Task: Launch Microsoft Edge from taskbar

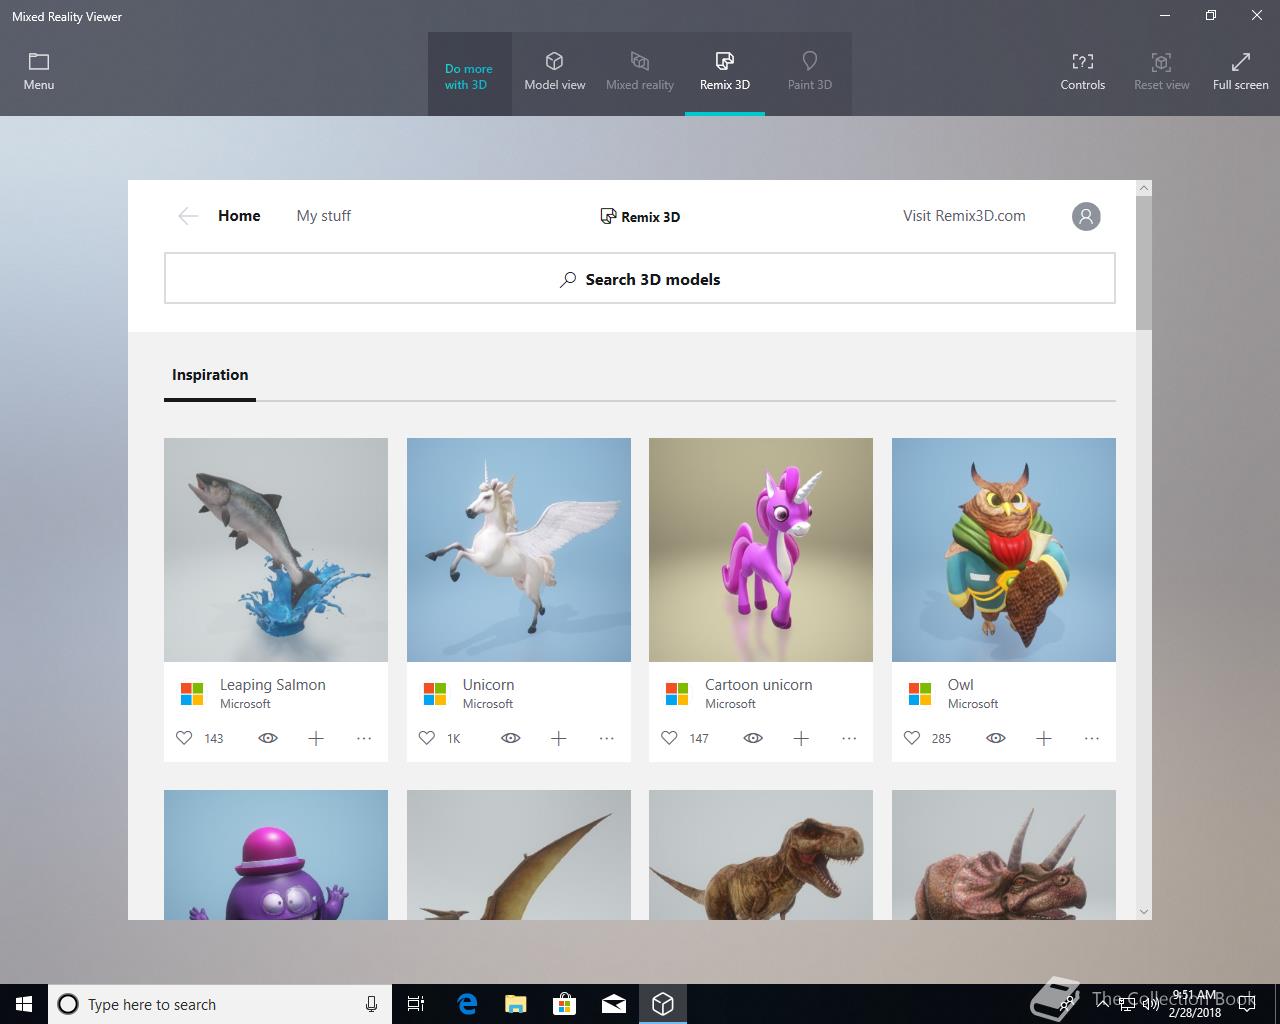Action: (x=467, y=1004)
